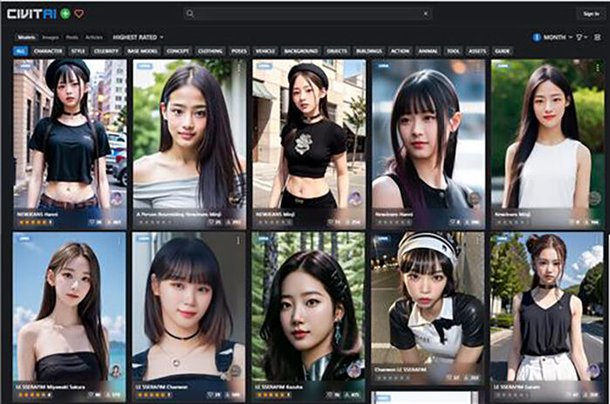Select the CELEBRITY category chip

(x=106, y=51)
